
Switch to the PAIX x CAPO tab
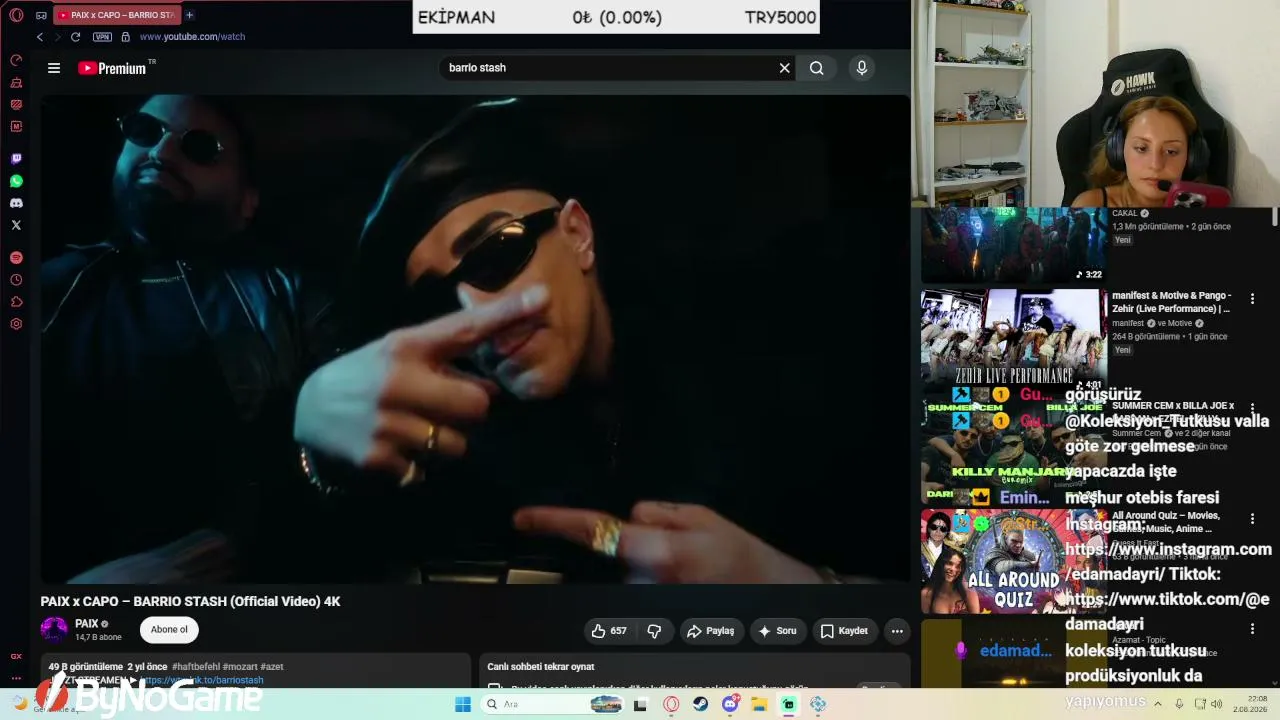pos(116,15)
